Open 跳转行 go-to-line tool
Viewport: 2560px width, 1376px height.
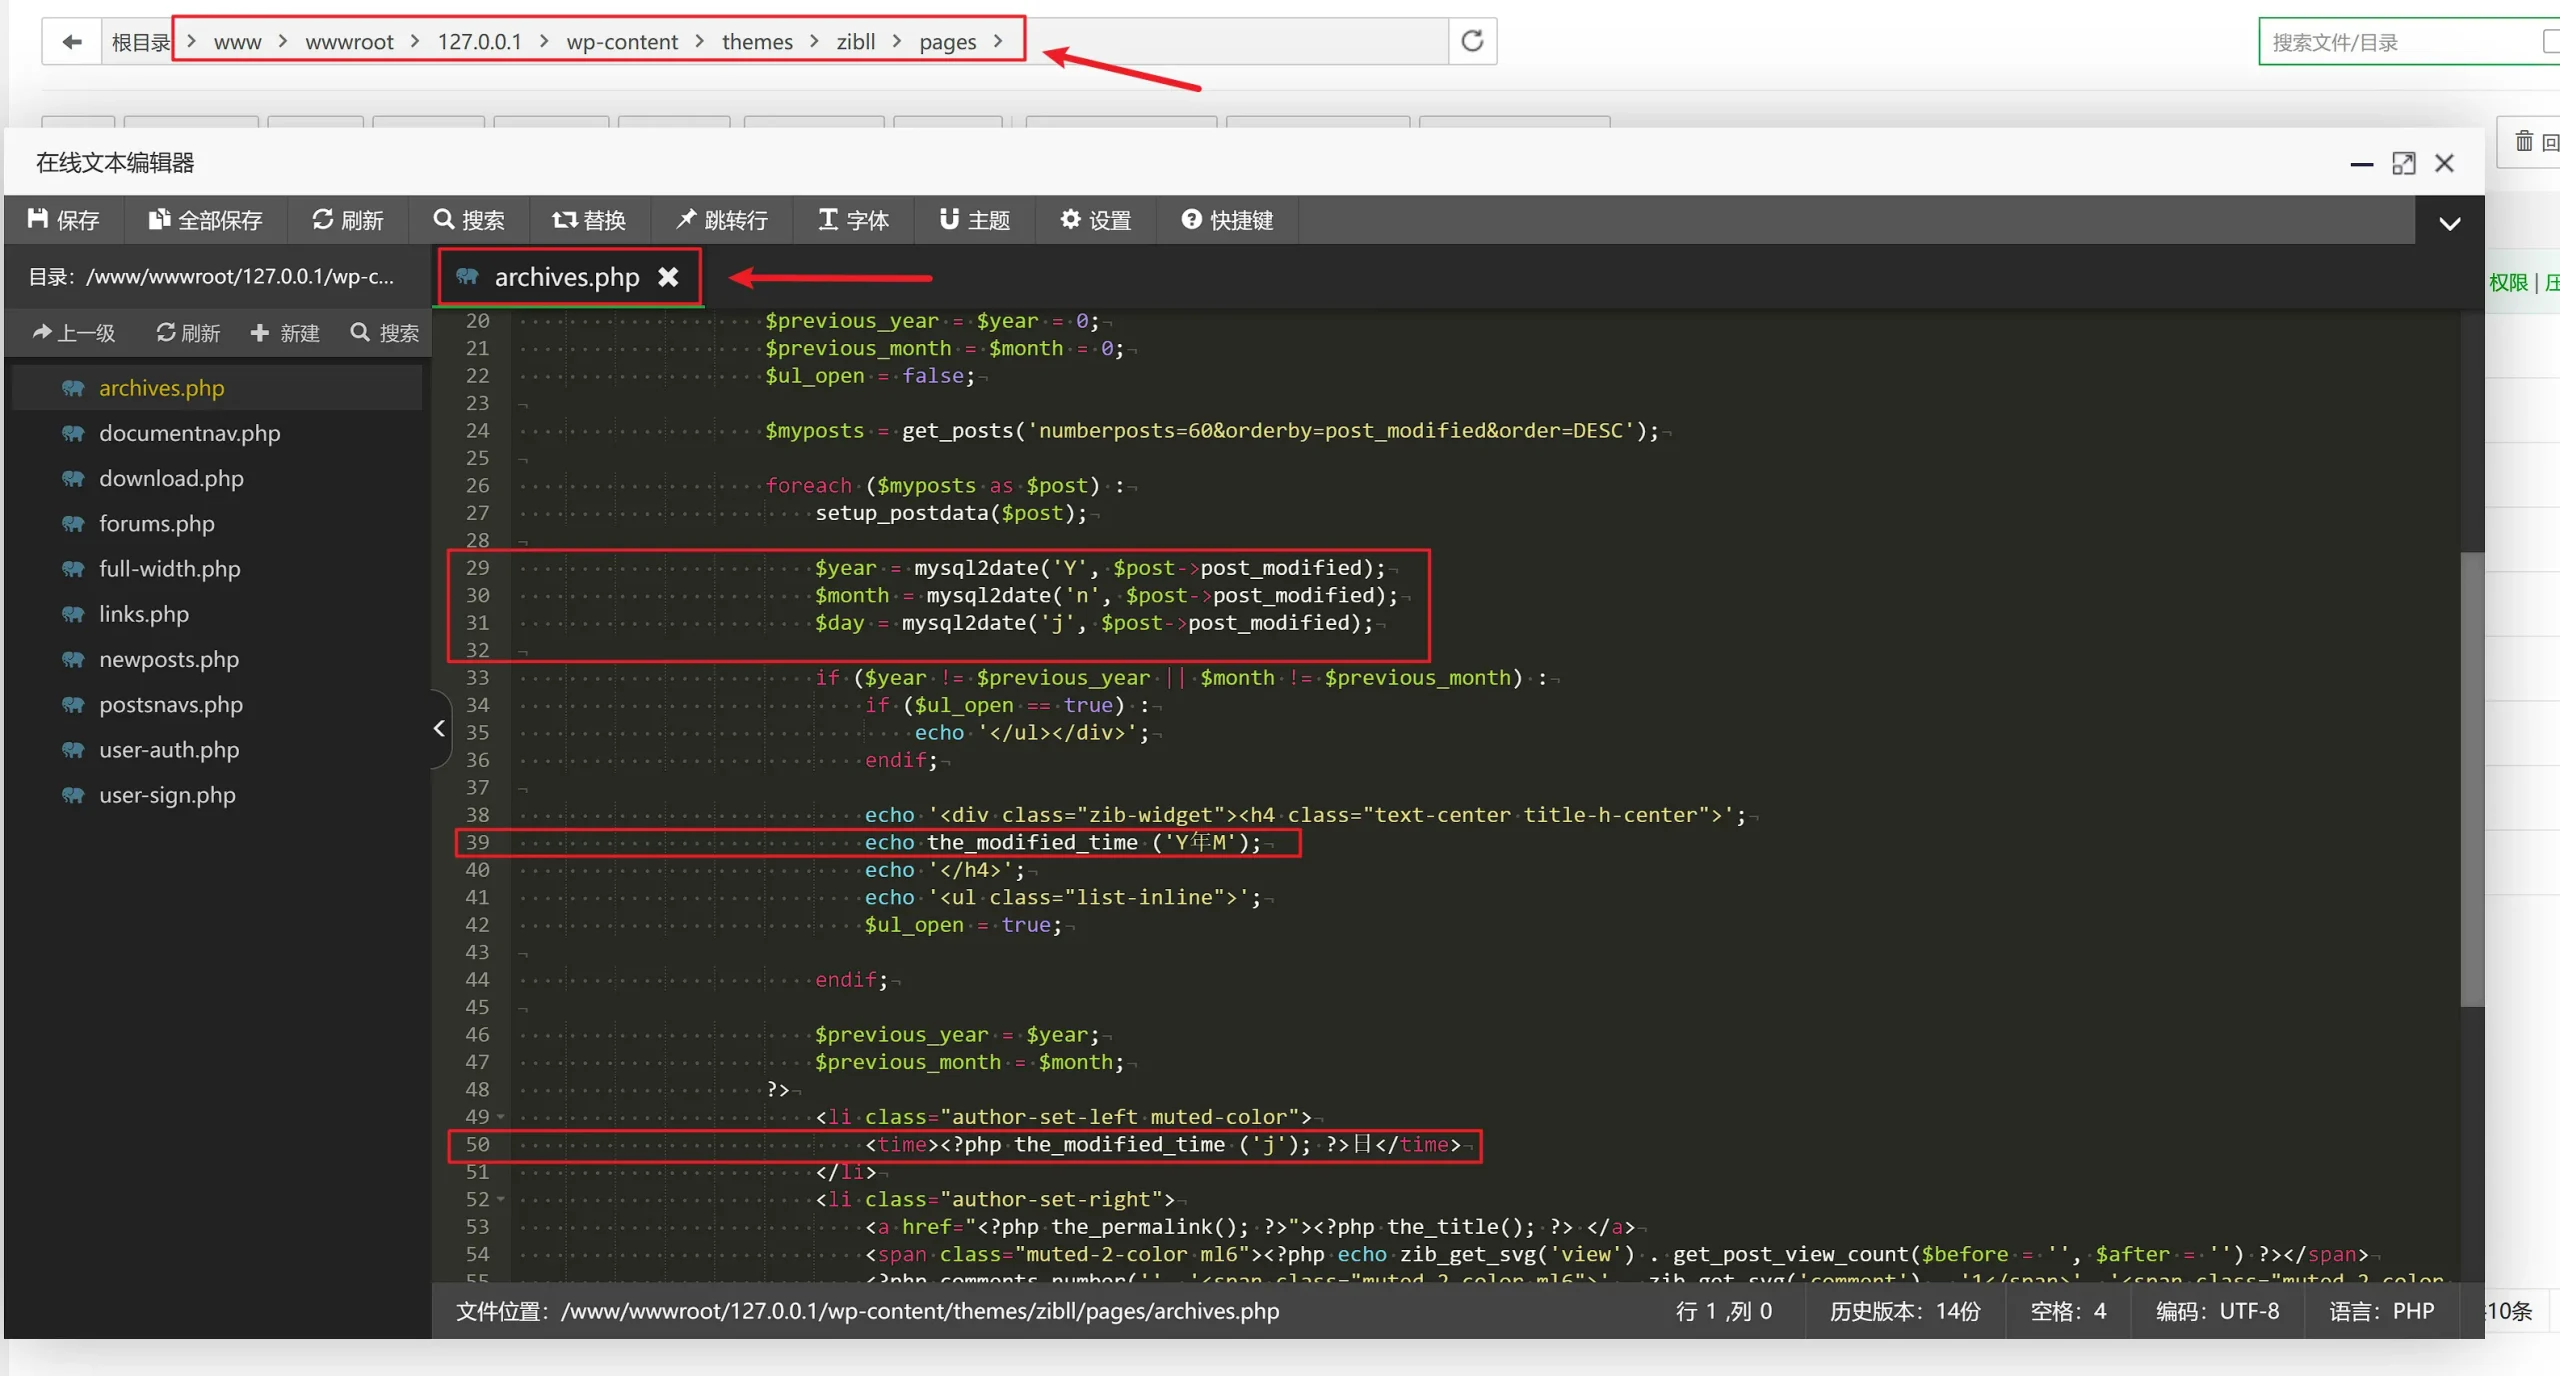click(721, 220)
